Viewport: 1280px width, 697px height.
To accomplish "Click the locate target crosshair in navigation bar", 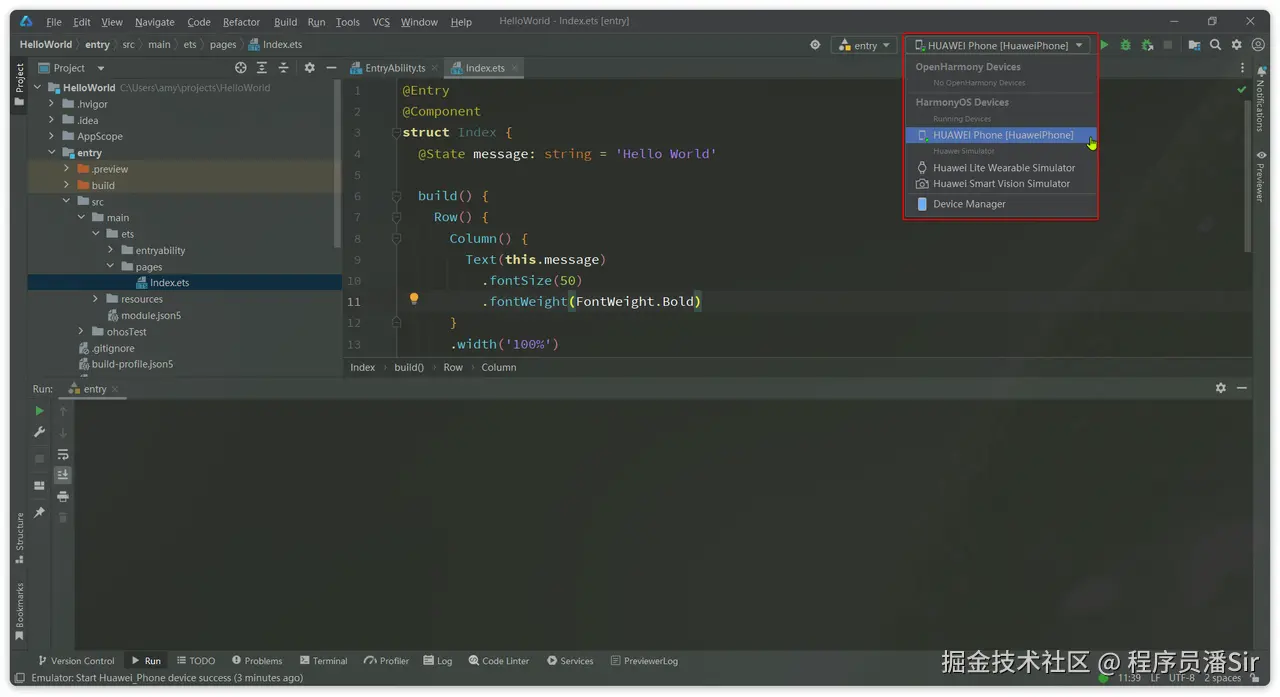I will [x=815, y=45].
